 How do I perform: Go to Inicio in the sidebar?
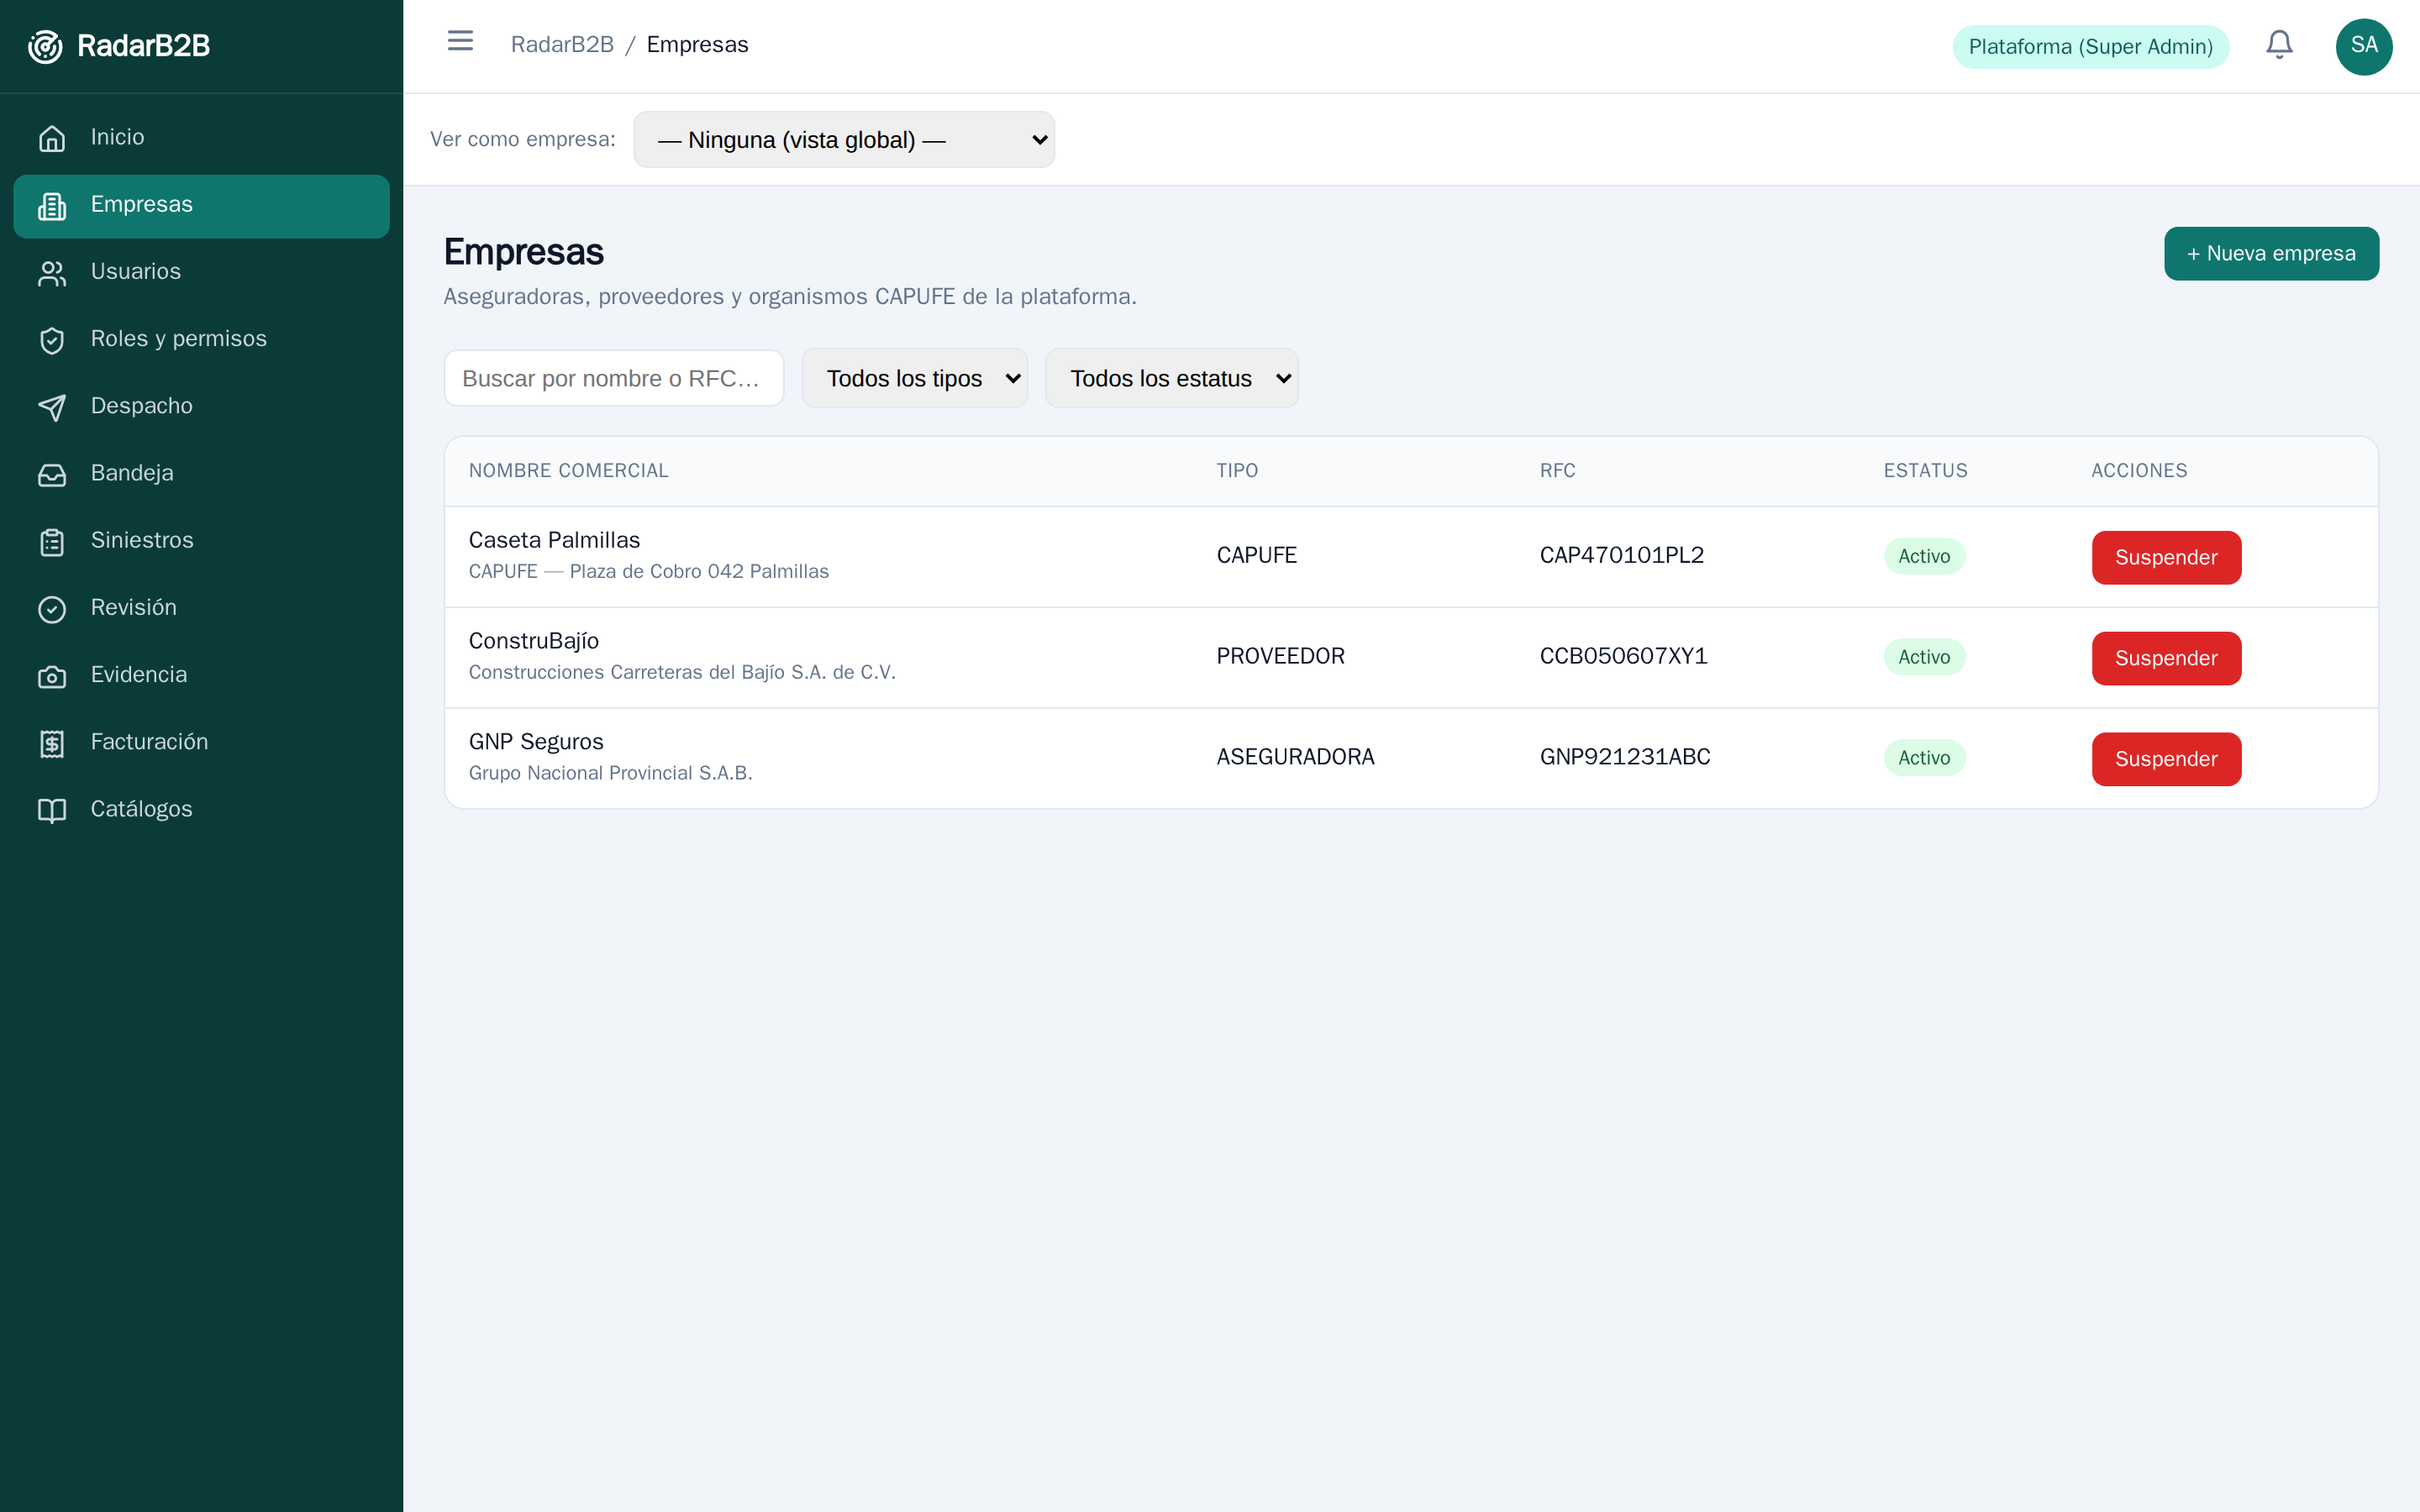[x=201, y=137]
